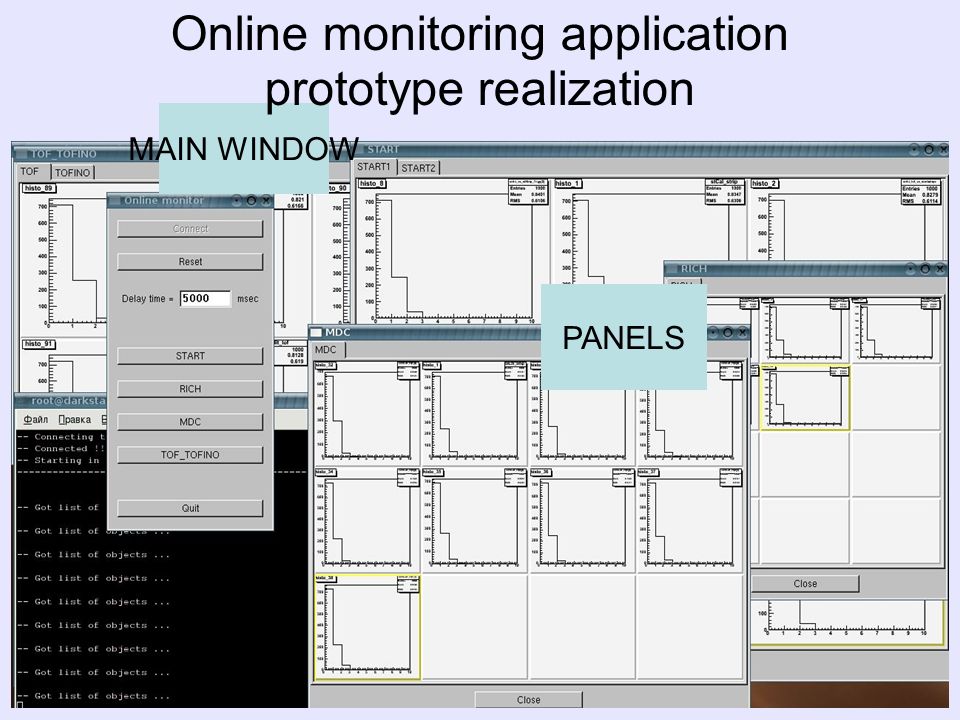The height and width of the screenshot is (720, 960).
Task: Click Reset in Online monitor window
Action: [190, 261]
